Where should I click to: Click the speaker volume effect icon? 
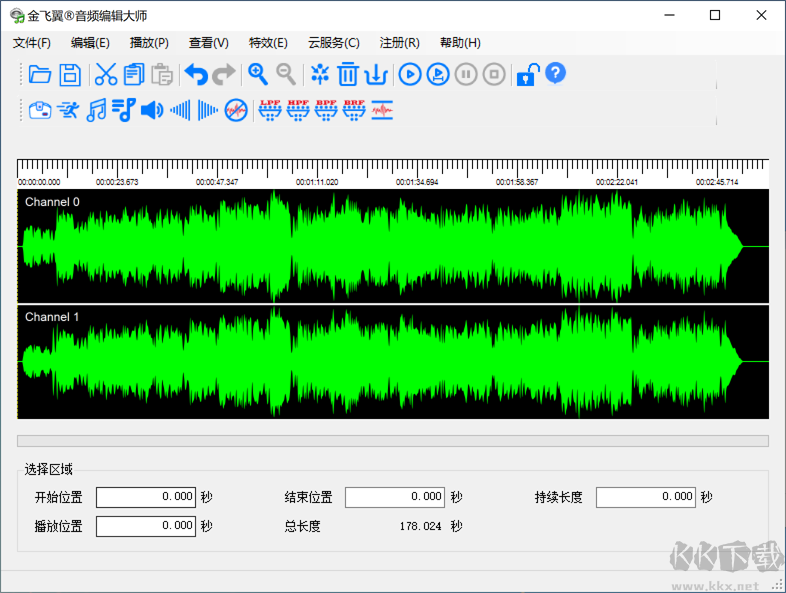(x=151, y=110)
